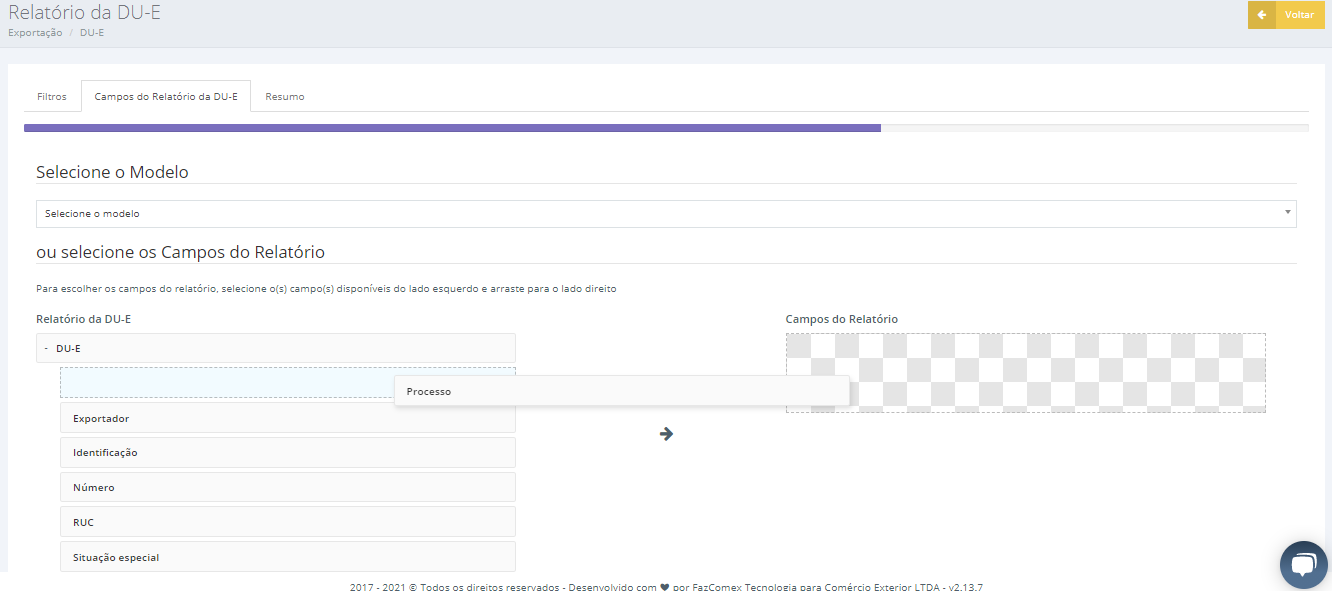Open the chat support bubble icon

click(1303, 565)
